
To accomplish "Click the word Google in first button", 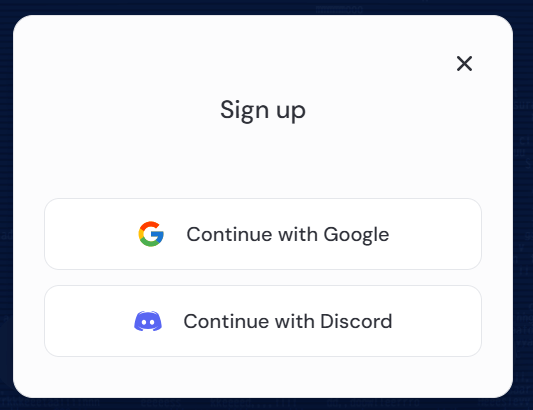I will pos(356,235).
